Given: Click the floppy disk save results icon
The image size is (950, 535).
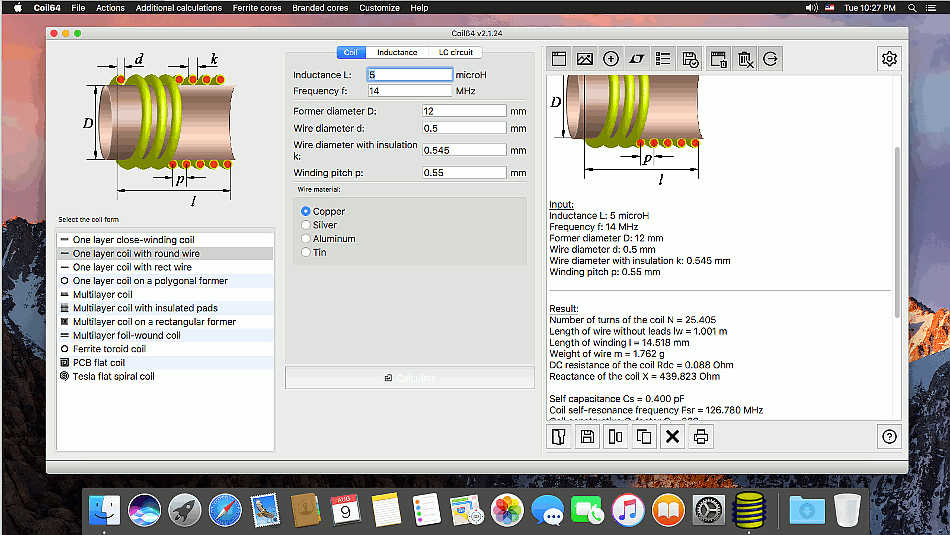Looking at the screenshot, I should pyautogui.click(x=587, y=436).
